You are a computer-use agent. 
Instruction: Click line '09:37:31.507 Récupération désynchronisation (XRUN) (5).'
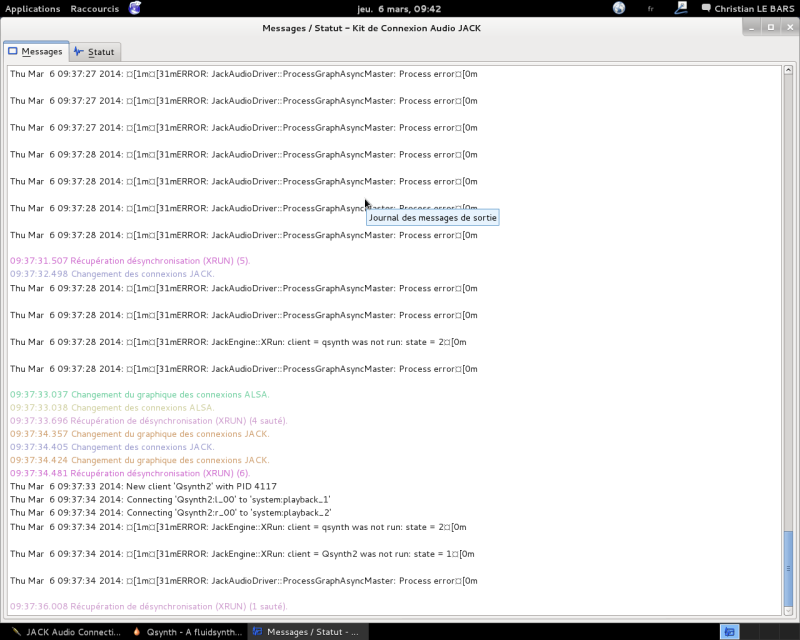pos(130,261)
